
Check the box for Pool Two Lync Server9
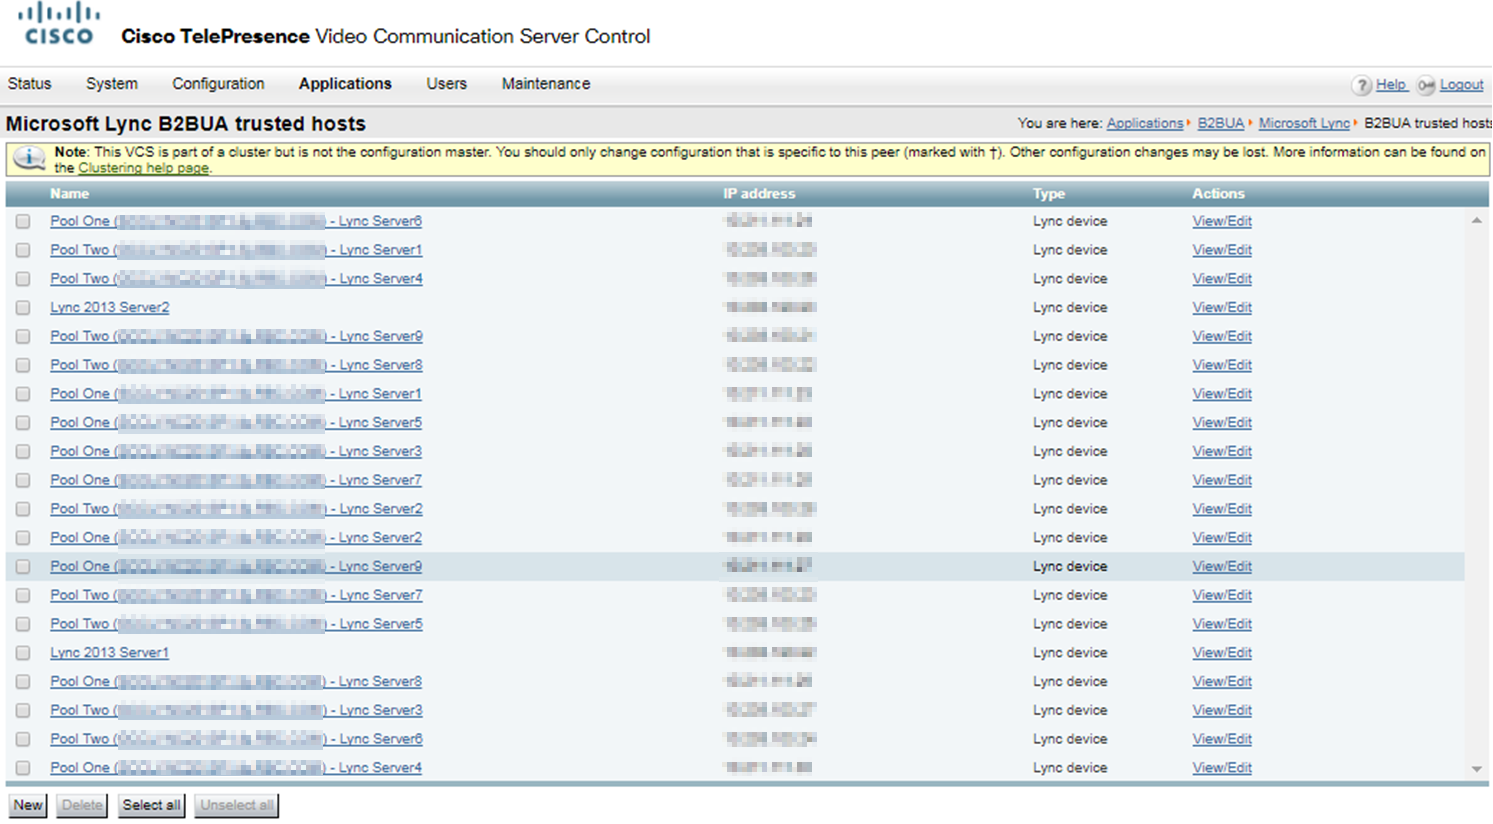point(23,337)
